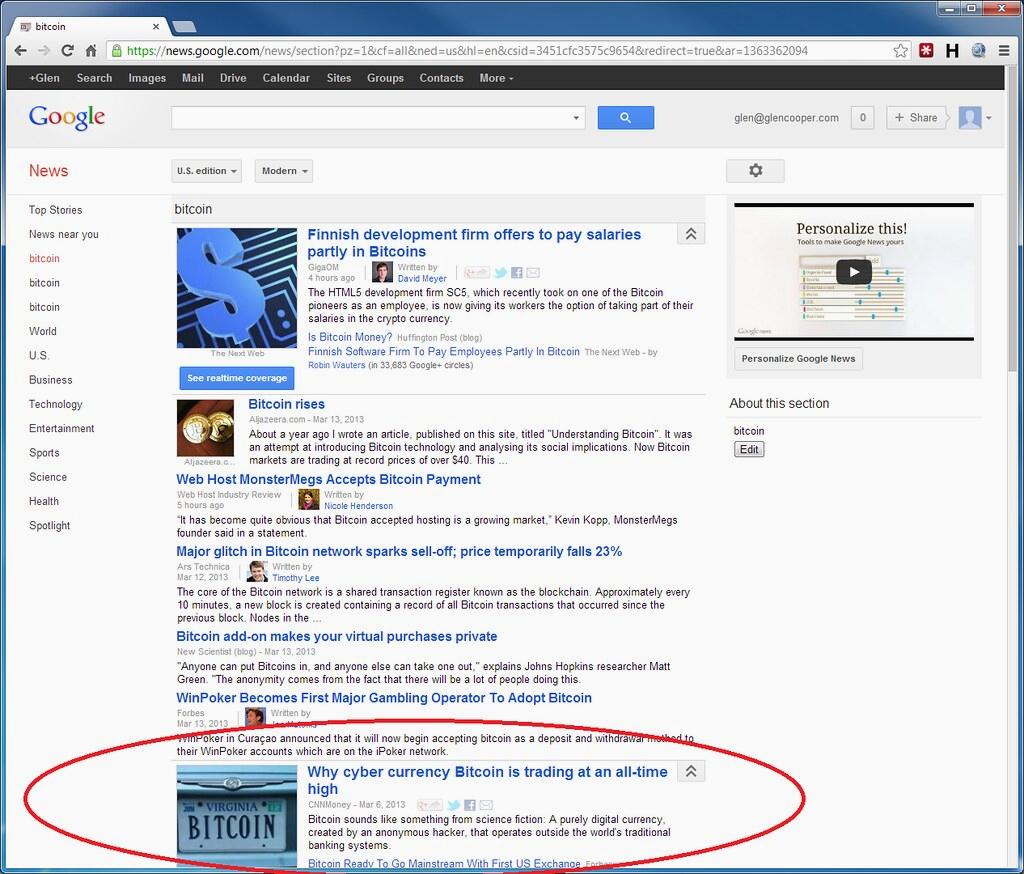The width and height of the screenshot is (1024, 874).
Task: Open Drive in the top bar
Action: [x=233, y=78]
